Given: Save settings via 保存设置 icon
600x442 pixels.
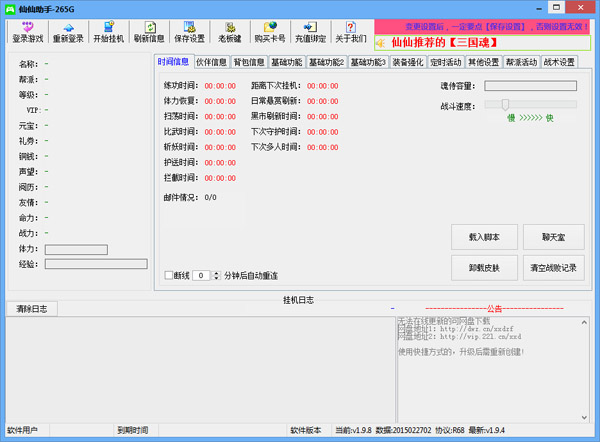Looking at the screenshot, I should tap(189, 32).
